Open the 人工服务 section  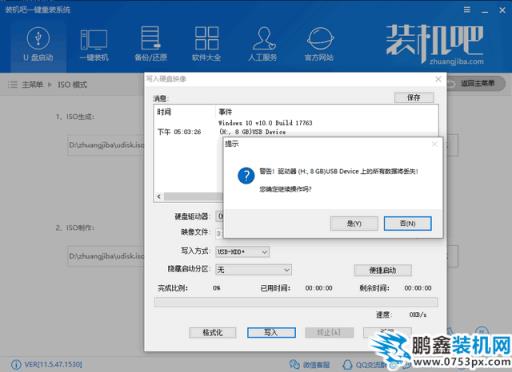click(263, 44)
